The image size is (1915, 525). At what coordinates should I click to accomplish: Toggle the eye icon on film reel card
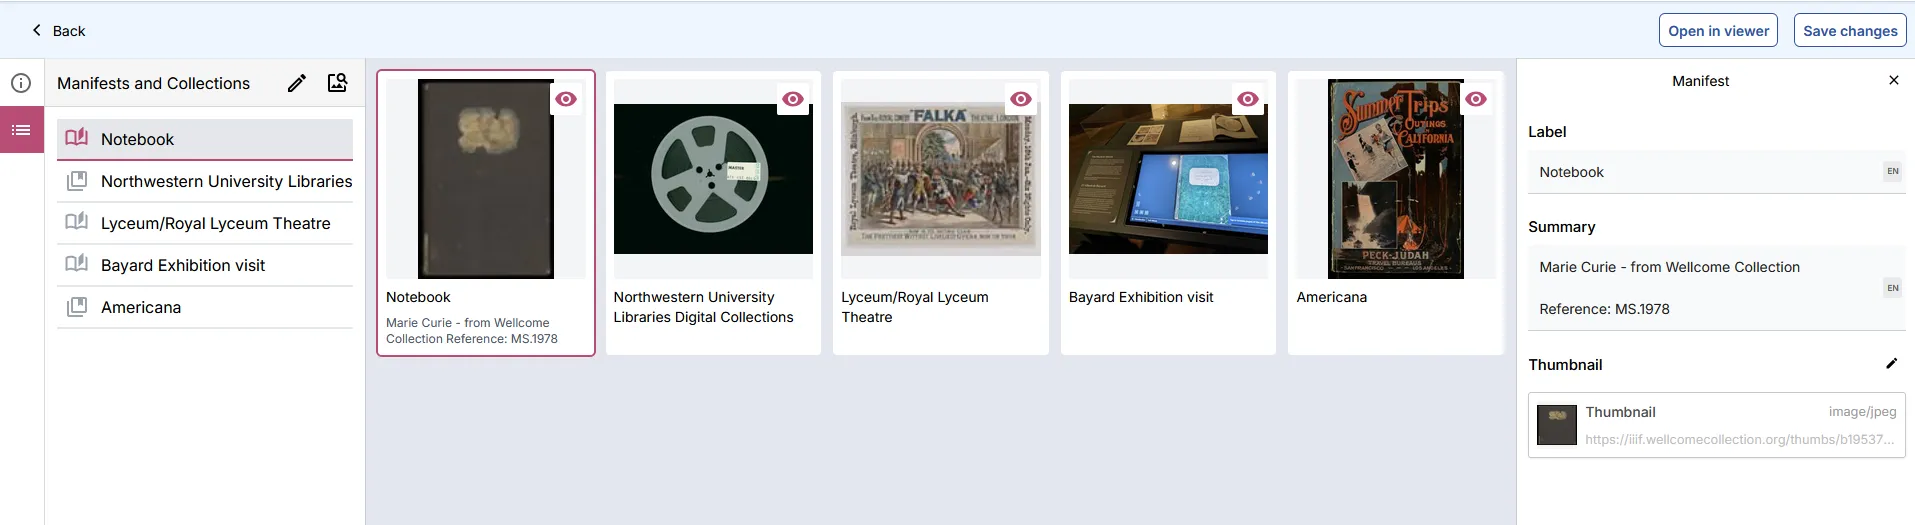click(793, 99)
